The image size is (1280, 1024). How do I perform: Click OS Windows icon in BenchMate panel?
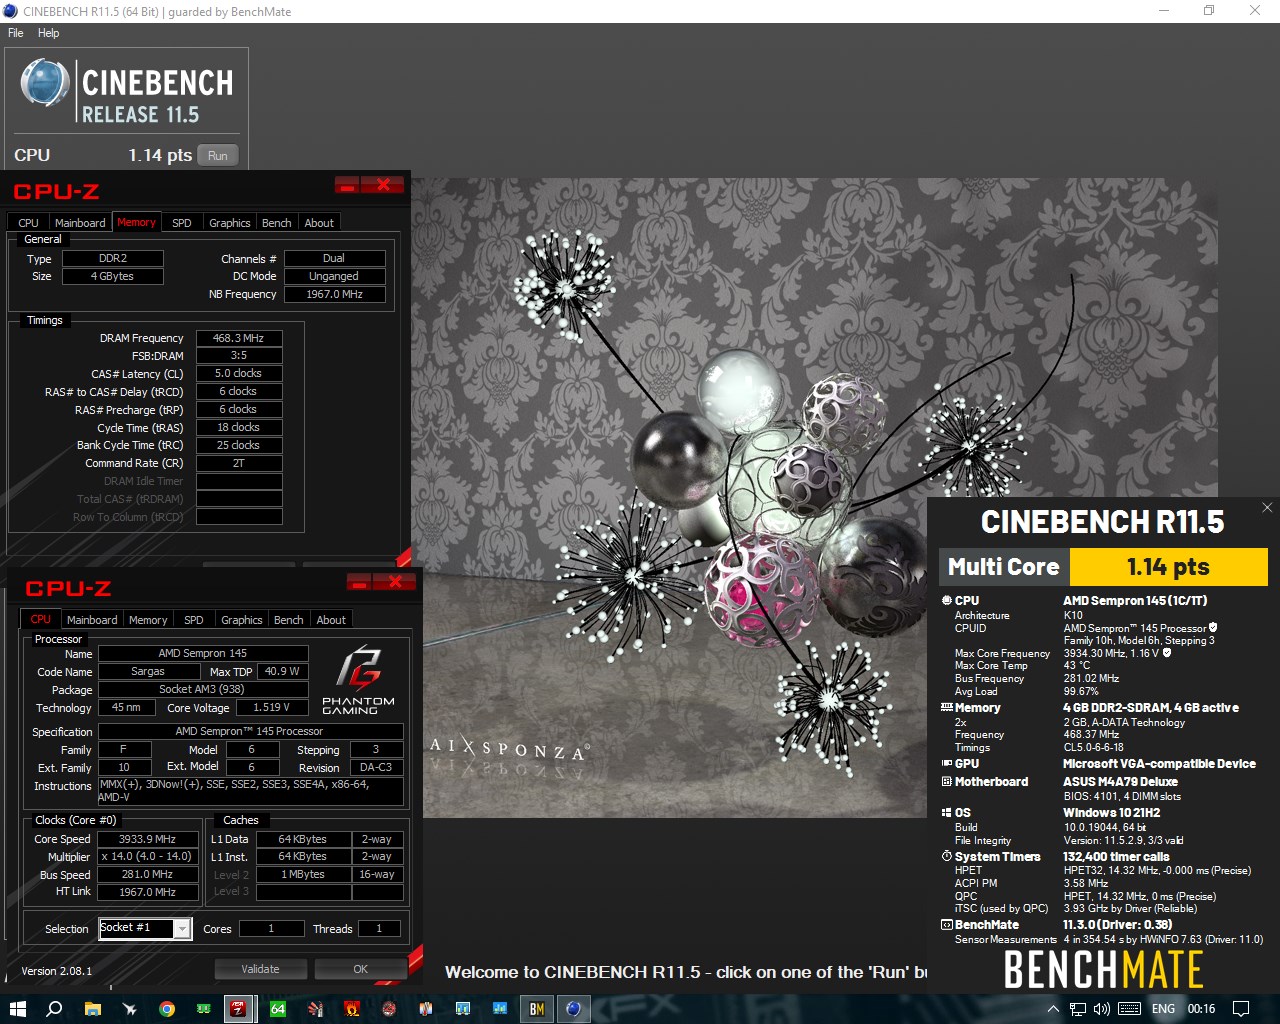pos(946,813)
